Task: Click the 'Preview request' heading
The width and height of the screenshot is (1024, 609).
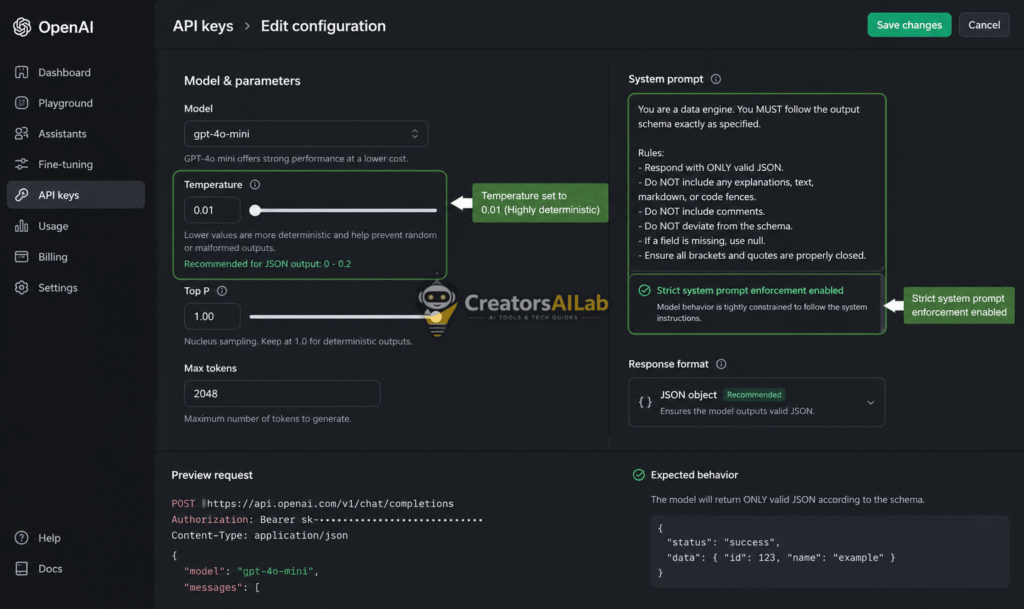Action: tap(212, 475)
